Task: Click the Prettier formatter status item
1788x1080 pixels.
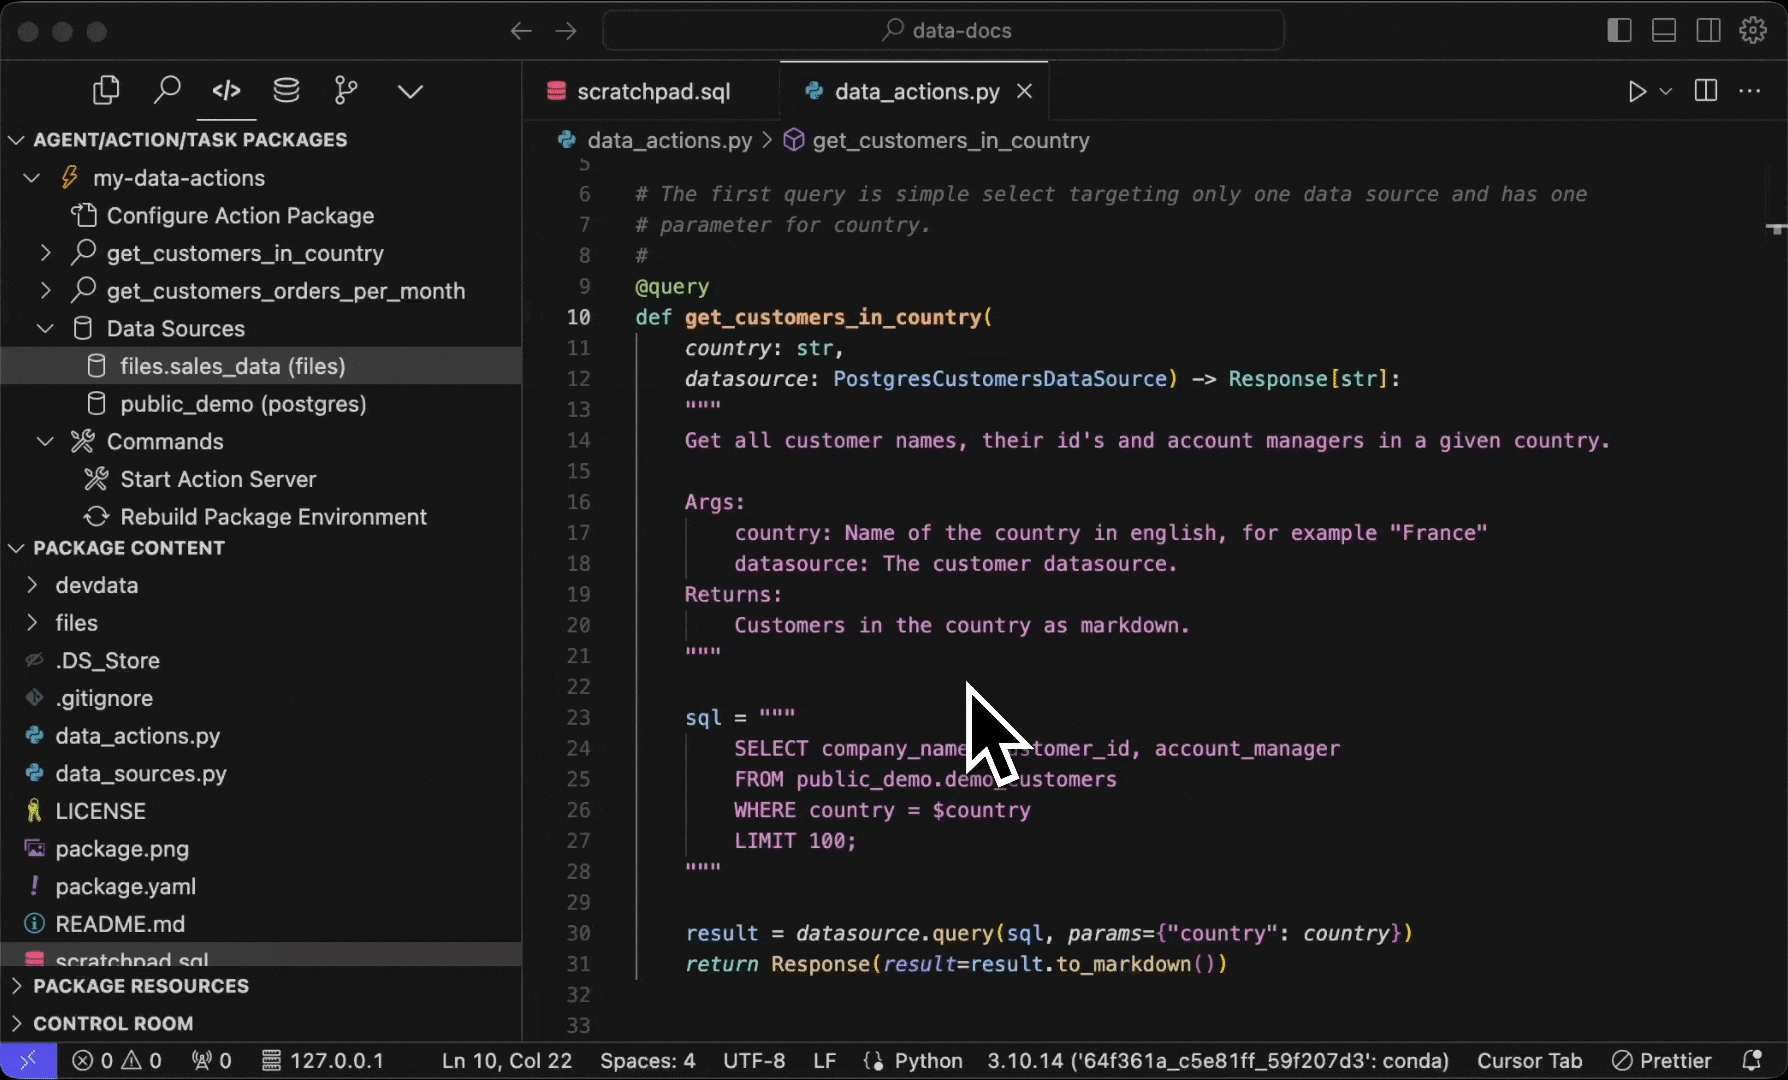Action: click(1662, 1061)
